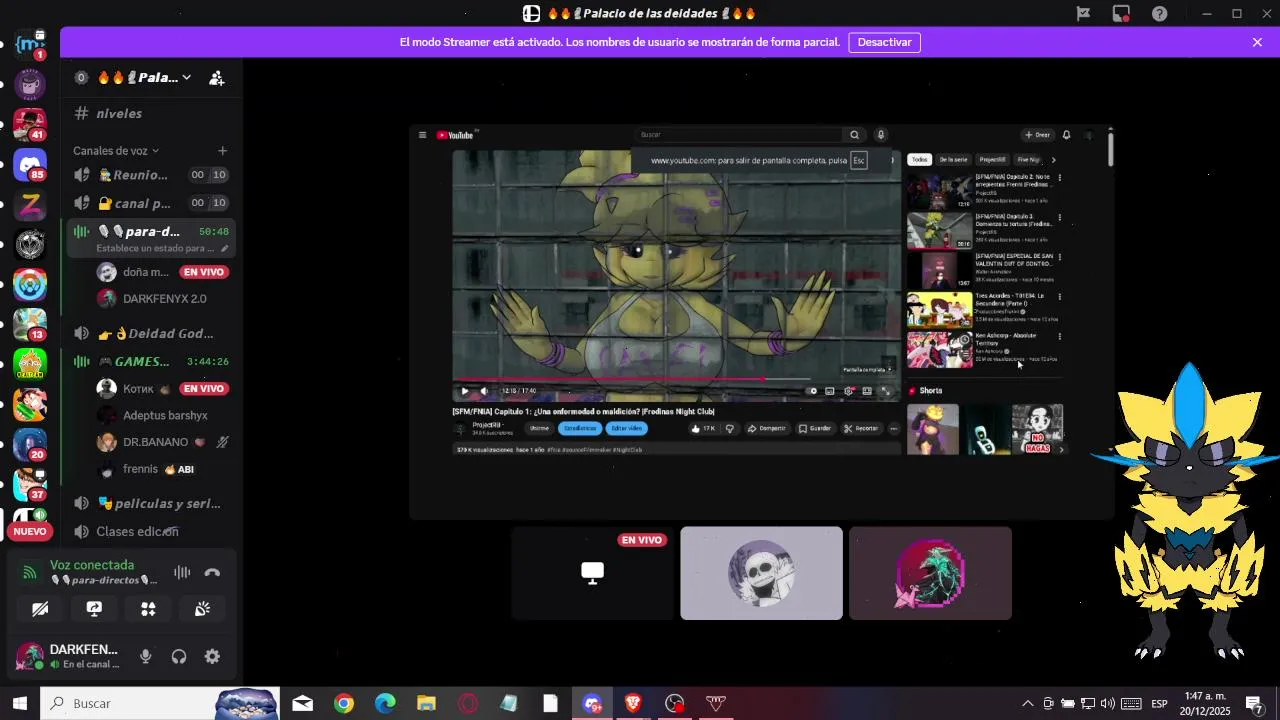Screen dimensions: 1280x720
Task: Open Direct Messages from the server list top
Action: (x=30, y=44)
